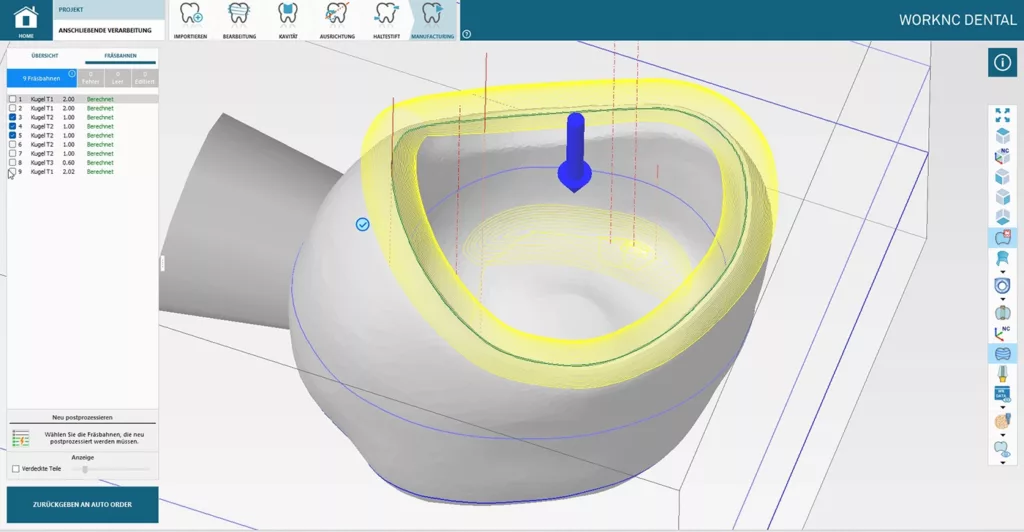Check the checkbox for toolpath 1
The image size is (1024, 532).
12,99
